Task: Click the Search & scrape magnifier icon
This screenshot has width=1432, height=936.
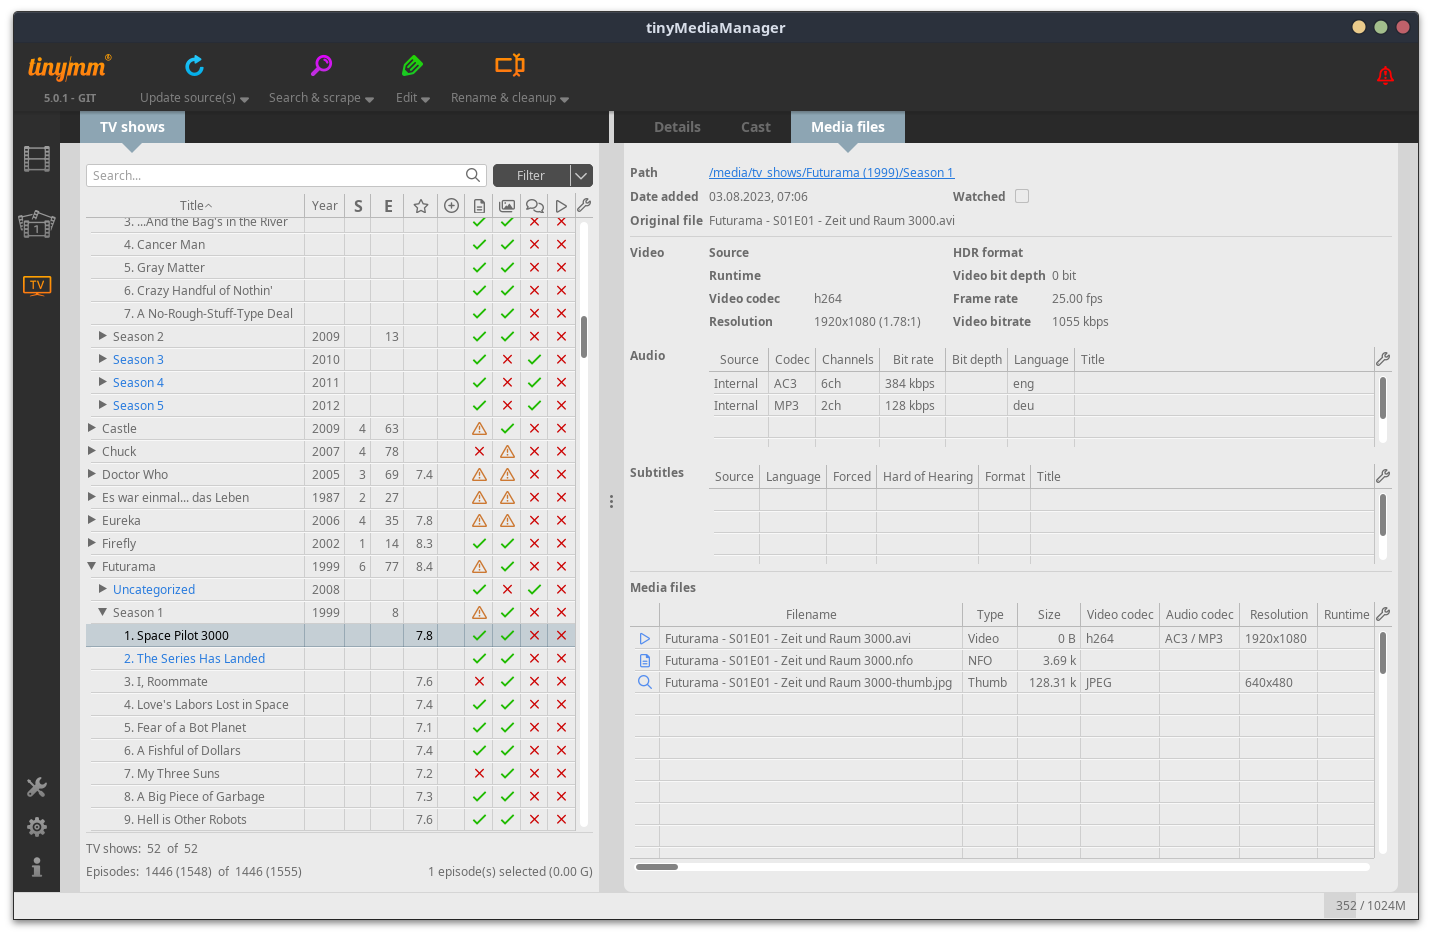Action: (x=321, y=66)
